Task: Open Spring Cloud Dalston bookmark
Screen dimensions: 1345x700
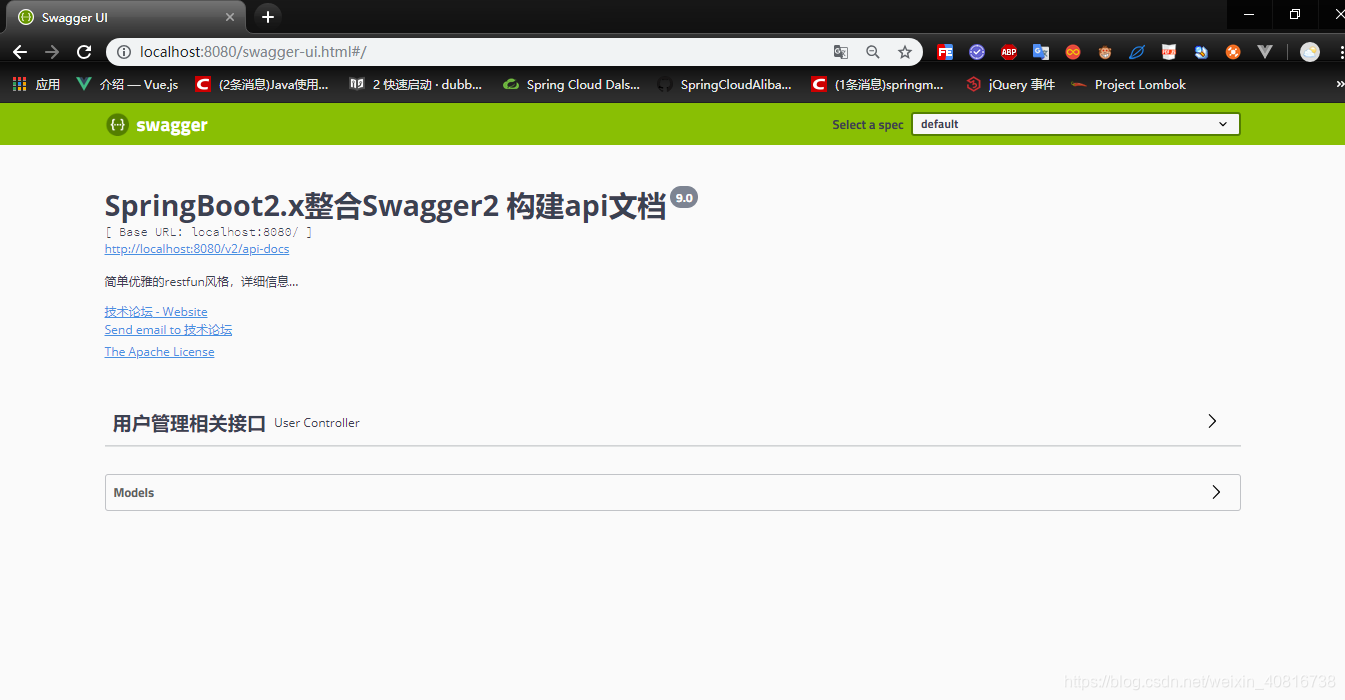Action: pos(571,85)
